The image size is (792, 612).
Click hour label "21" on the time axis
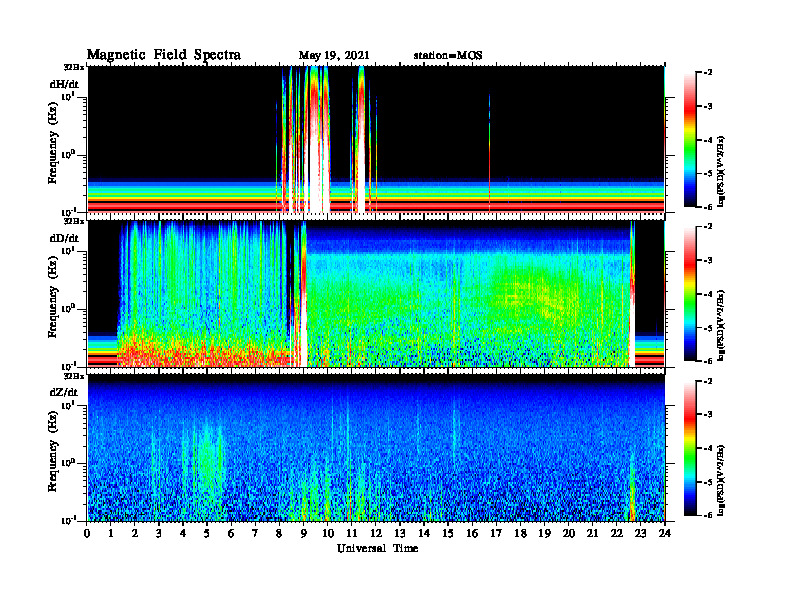[592, 534]
